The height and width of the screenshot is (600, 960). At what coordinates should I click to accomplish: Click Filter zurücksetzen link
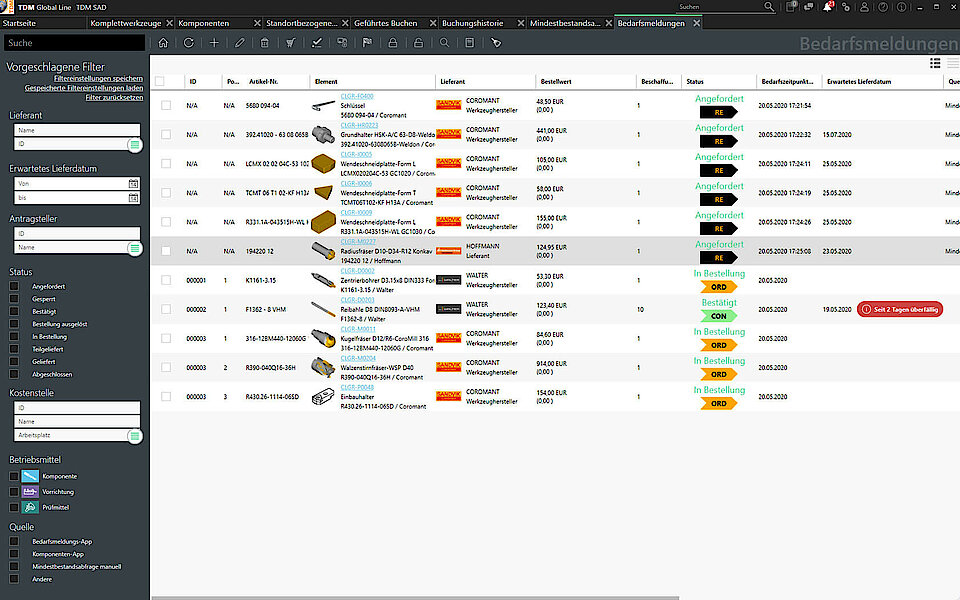114,97
